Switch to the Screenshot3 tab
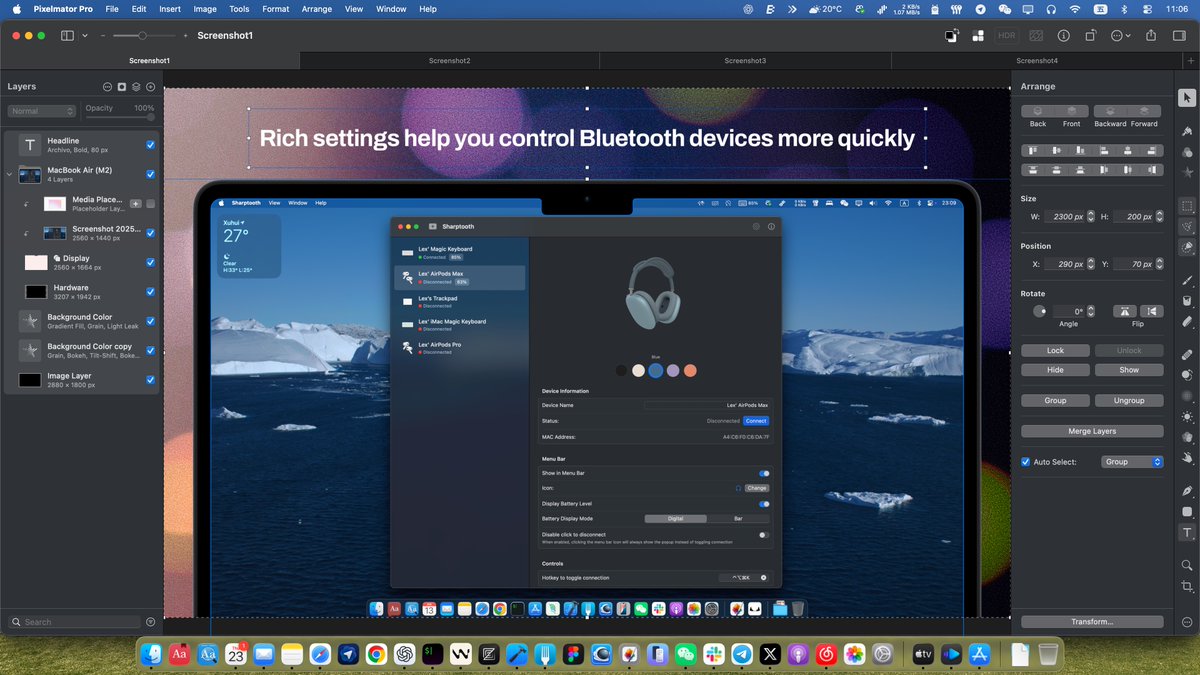Screen dimensions: 1200x675 (745, 61)
